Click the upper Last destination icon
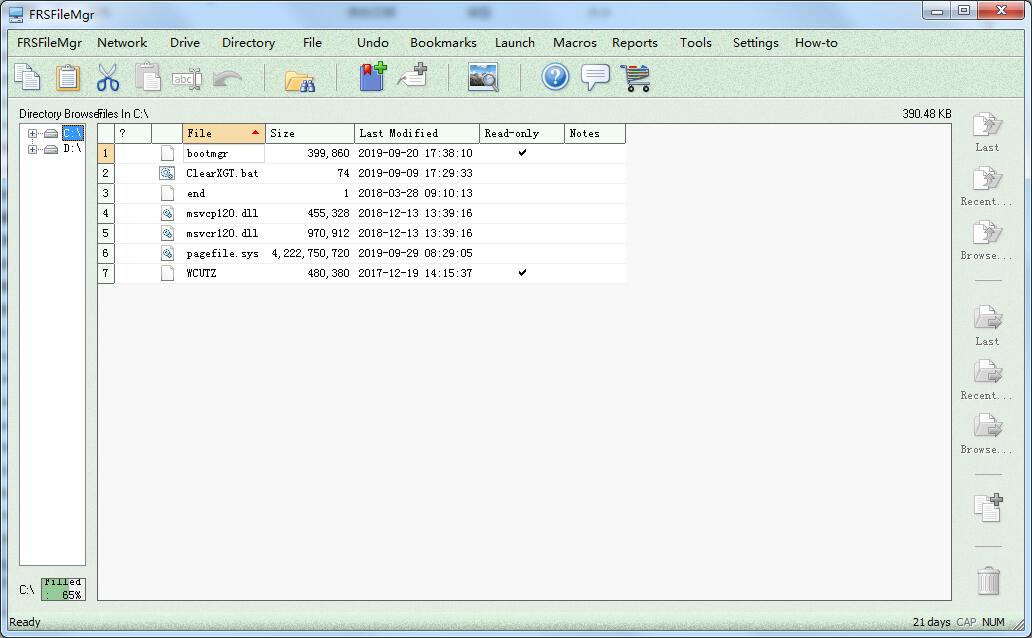 [x=987, y=124]
